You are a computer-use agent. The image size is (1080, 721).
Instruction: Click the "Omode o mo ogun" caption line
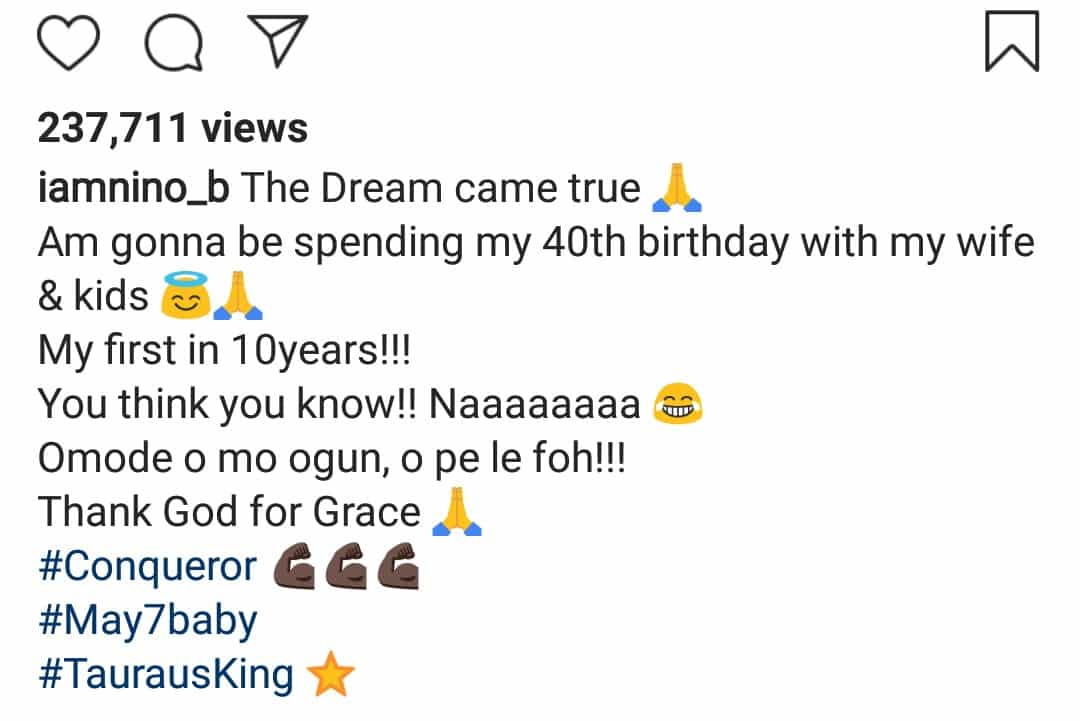pos(331,458)
